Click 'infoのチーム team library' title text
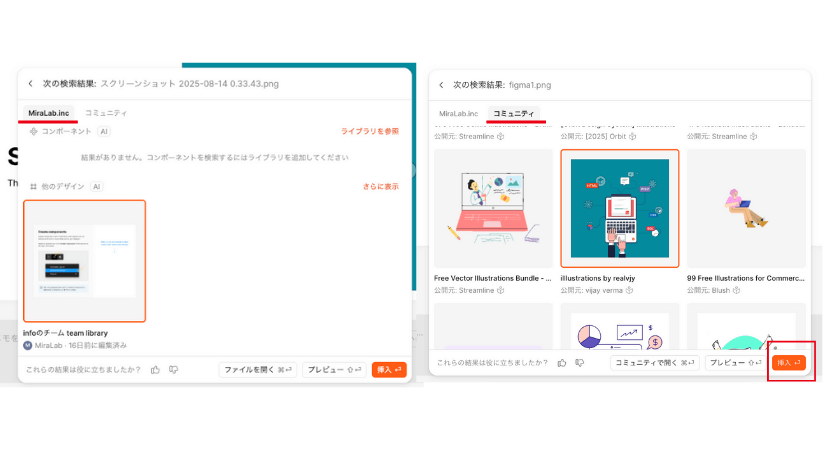This screenshot has height=450, width=830. 65,333
